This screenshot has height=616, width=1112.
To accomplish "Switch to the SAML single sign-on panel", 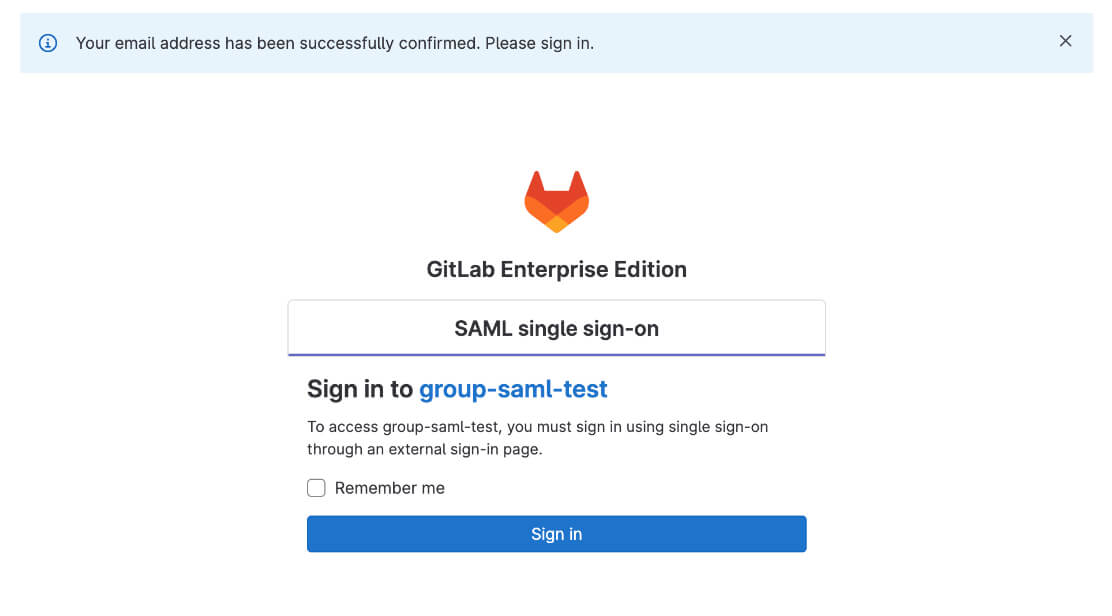I will pyautogui.click(x=556, y=327).
